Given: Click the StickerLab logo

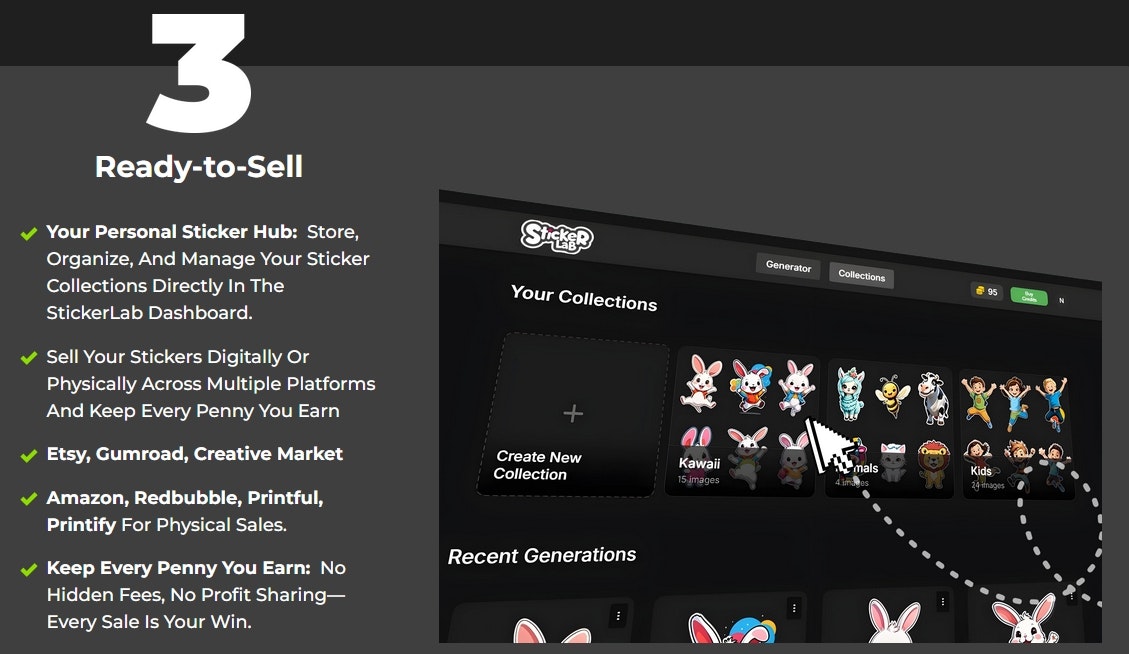Looking at the screenshot, I should (x=557, y=236).
